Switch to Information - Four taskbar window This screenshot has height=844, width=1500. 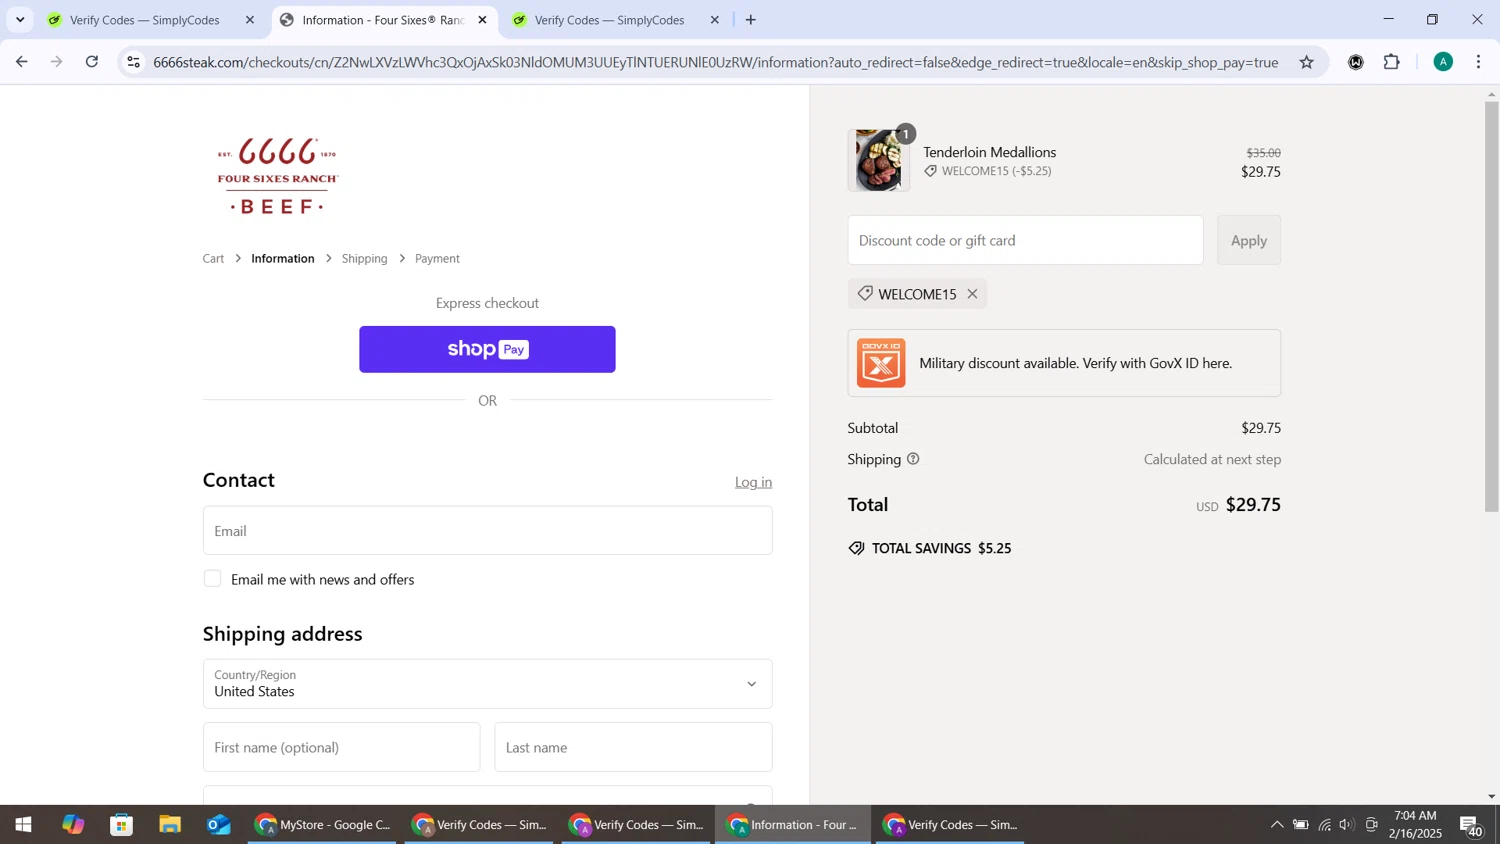coord(793,825)
